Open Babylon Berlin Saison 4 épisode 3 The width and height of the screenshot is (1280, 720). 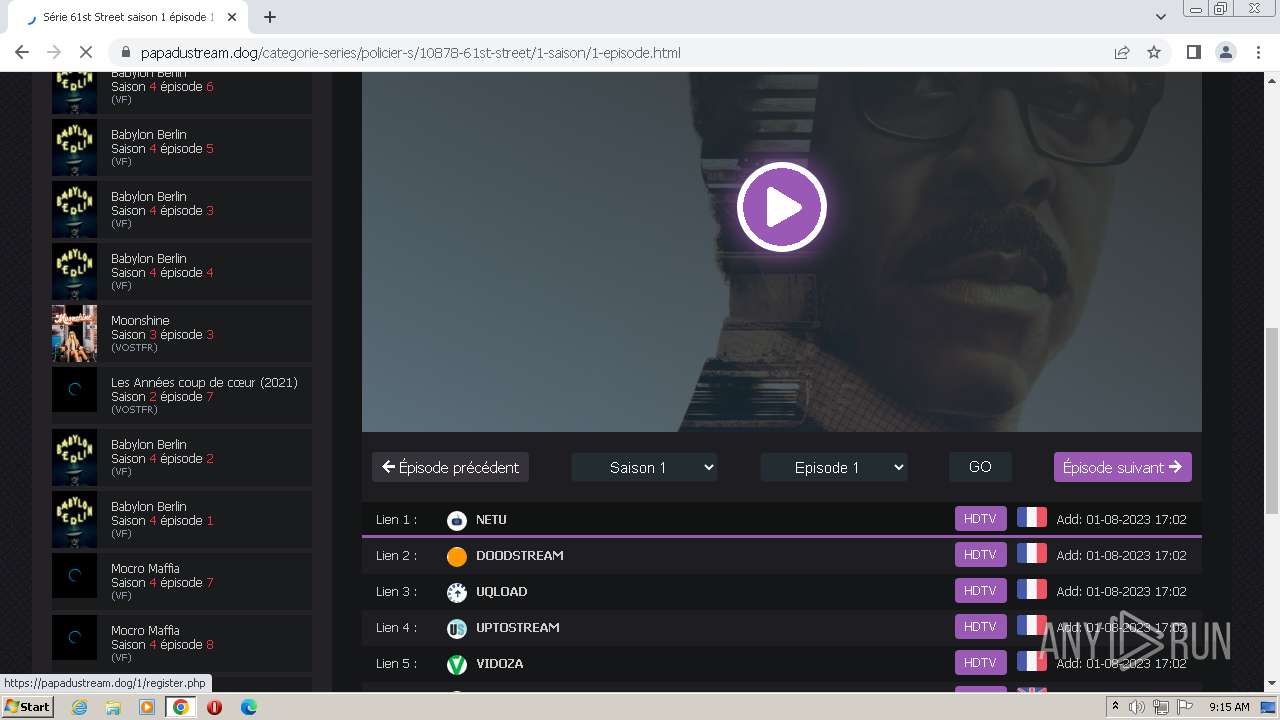tap(182, 210)
